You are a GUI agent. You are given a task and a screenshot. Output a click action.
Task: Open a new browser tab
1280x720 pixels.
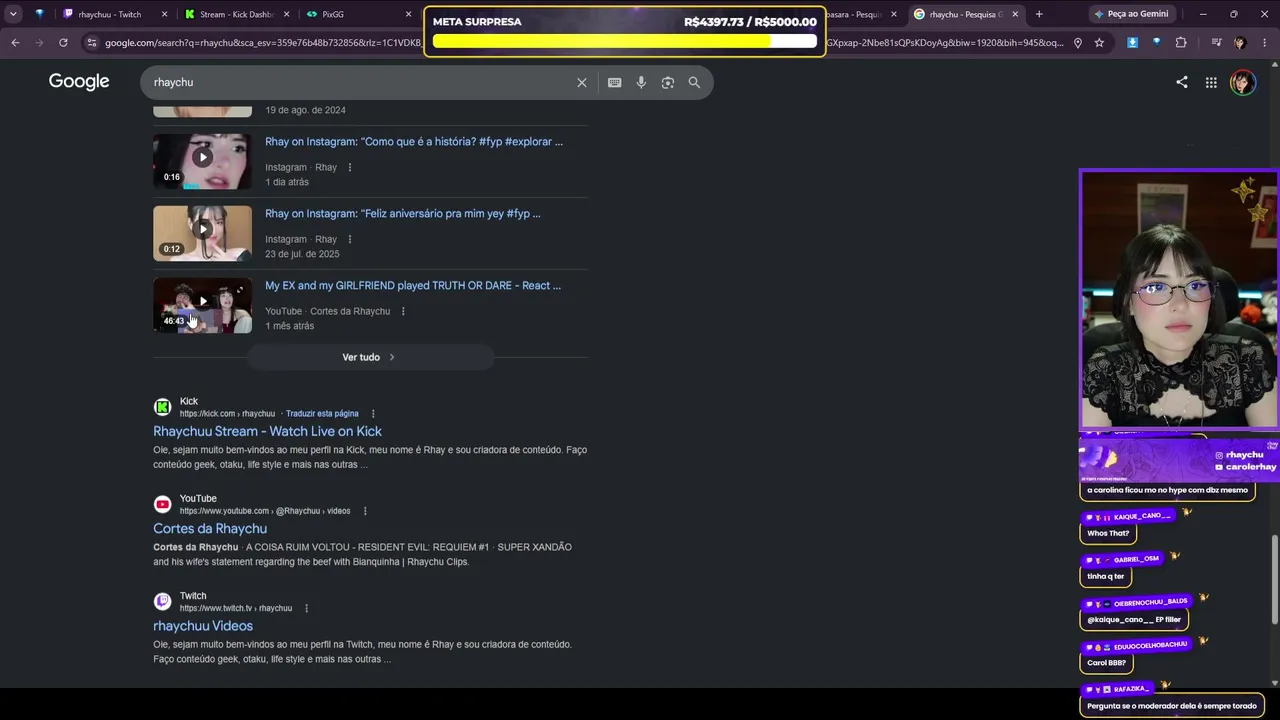(x=1039, y=14)
